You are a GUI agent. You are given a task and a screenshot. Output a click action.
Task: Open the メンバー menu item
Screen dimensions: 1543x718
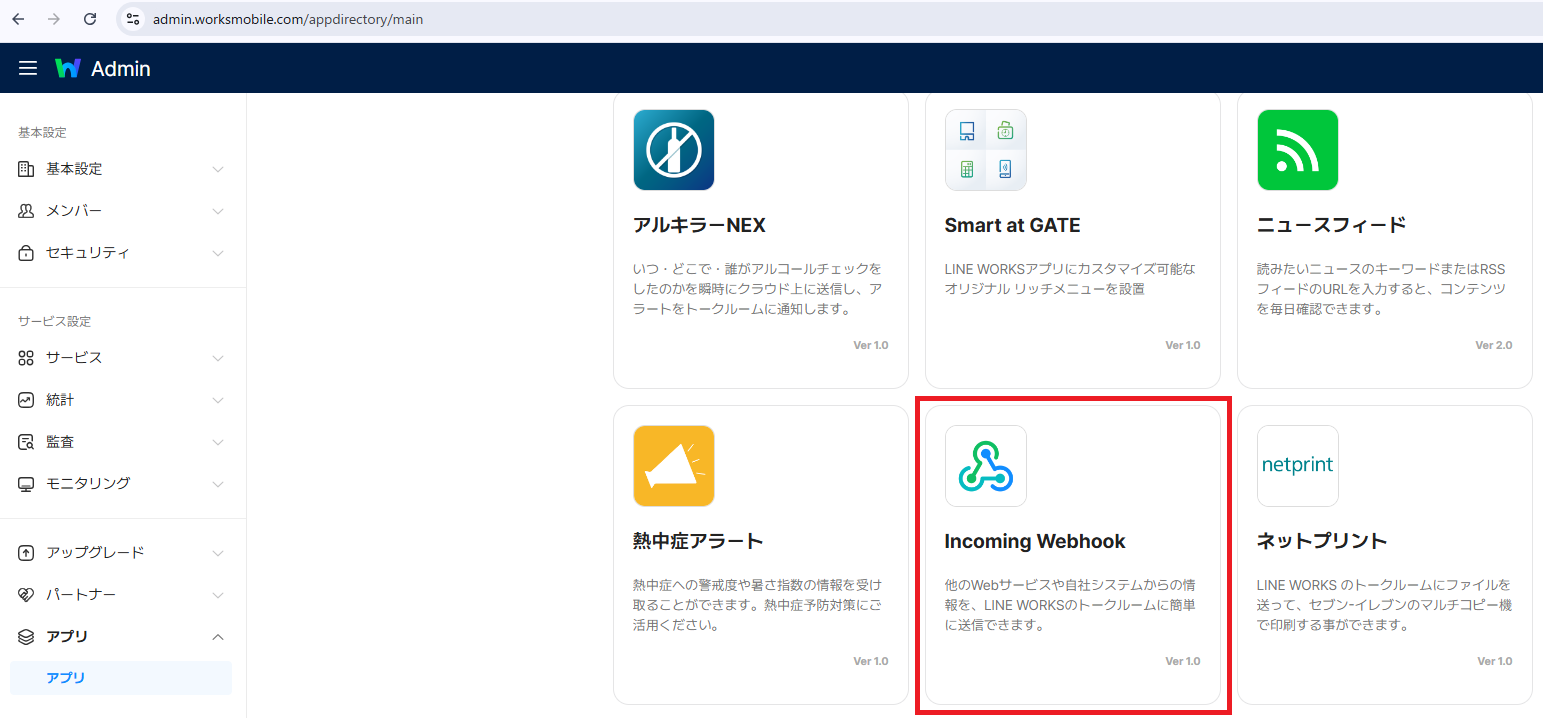tap(121, 211)
